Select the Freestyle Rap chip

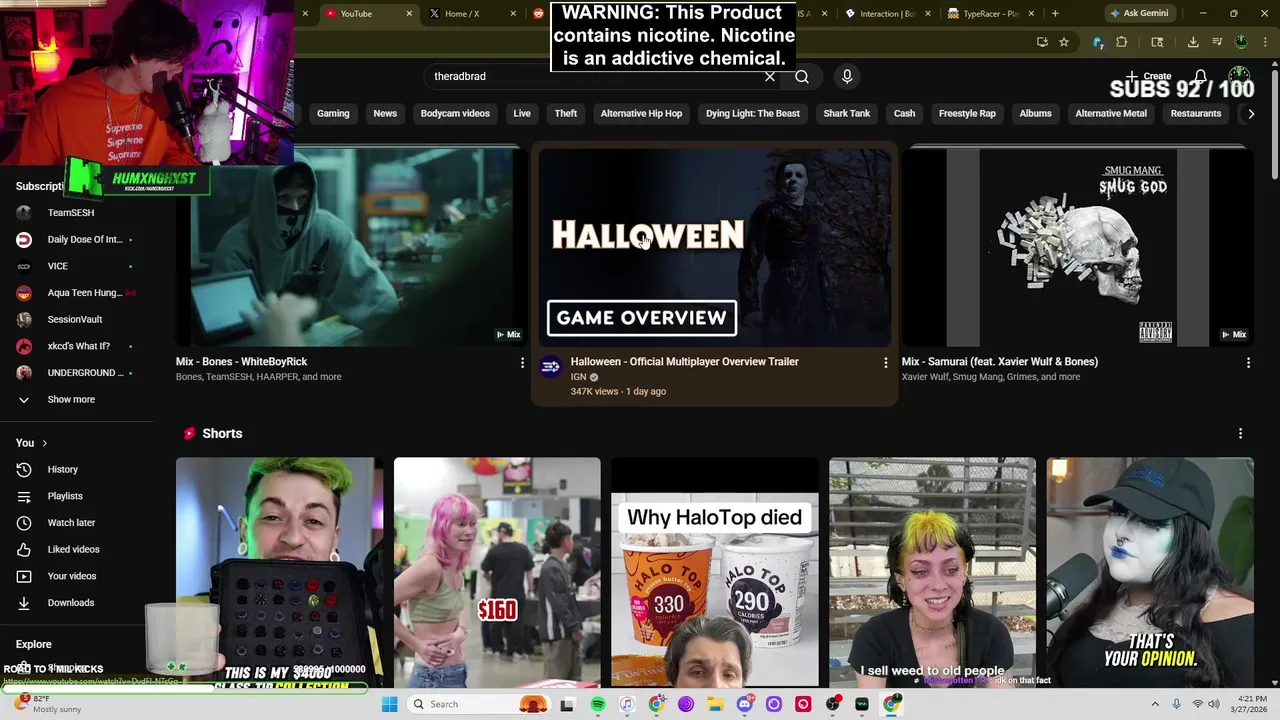[967, 113]
